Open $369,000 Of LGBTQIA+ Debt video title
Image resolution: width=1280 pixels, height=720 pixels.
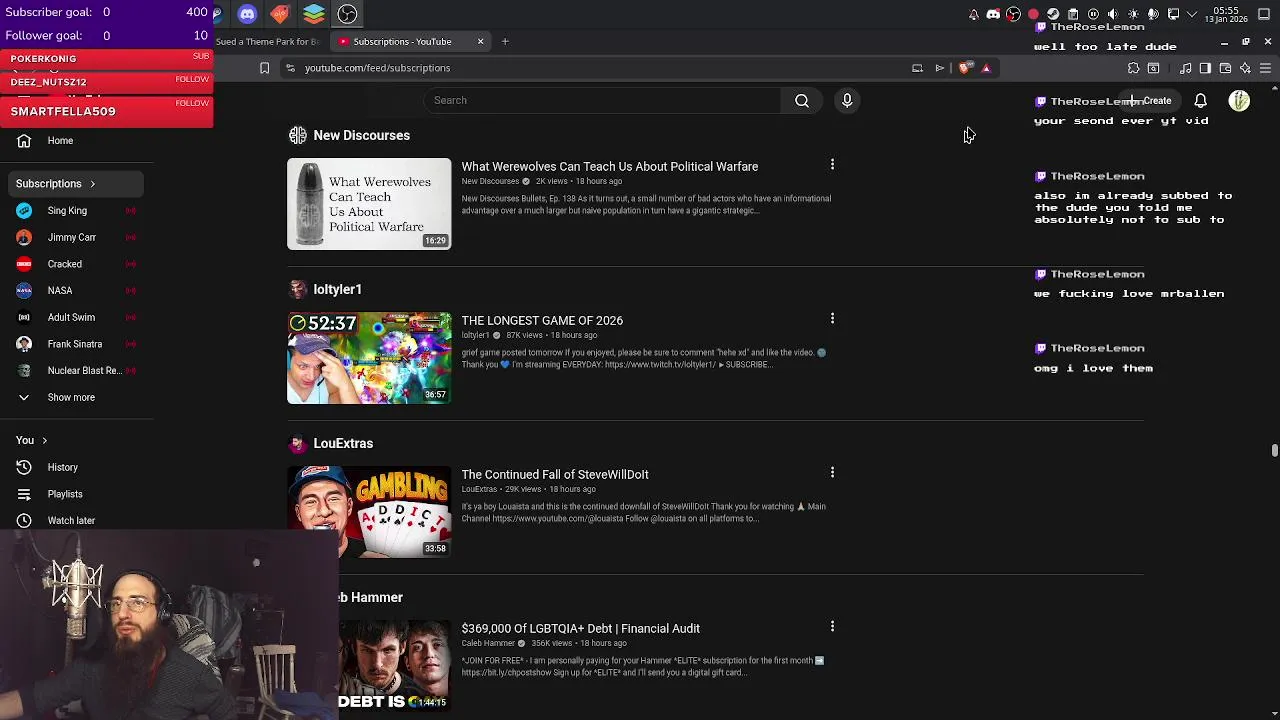tap(580, 629)
